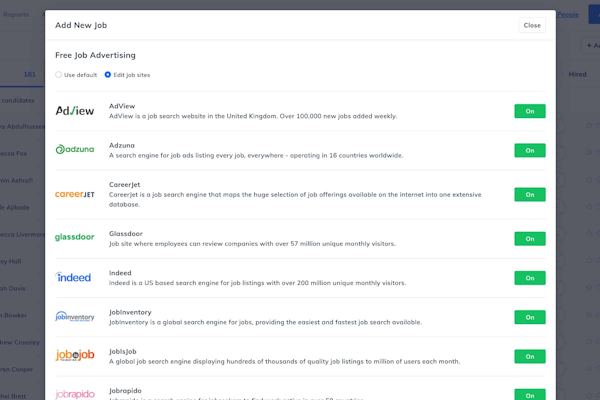Turn off the Indeed toggle
The height and width of the screenshot is (400, 600).
pos(529,277)
